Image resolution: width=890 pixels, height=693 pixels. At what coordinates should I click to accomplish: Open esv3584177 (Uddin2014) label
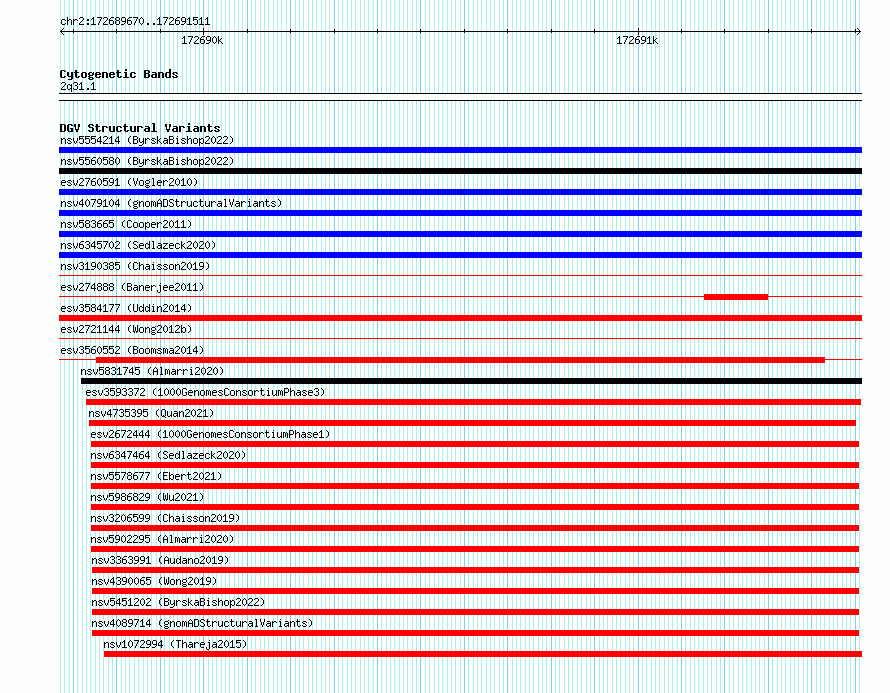126,308
